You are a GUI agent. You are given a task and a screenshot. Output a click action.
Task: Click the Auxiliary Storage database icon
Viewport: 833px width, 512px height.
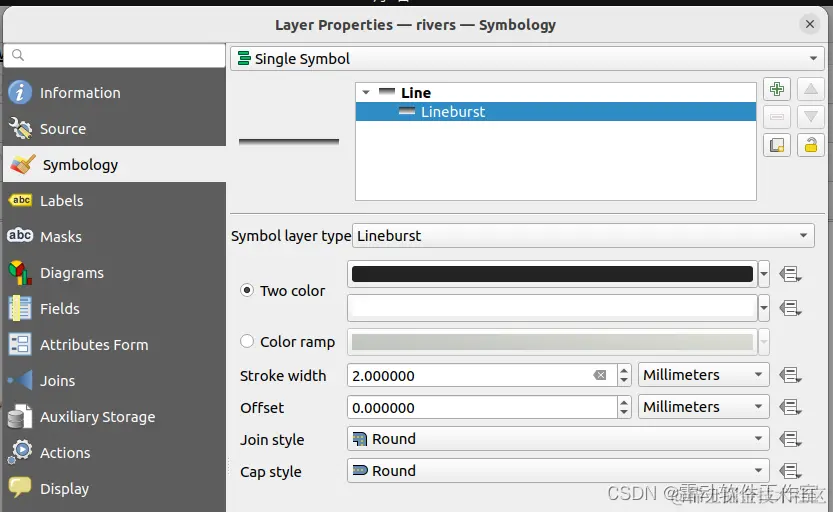click(20, 416)
